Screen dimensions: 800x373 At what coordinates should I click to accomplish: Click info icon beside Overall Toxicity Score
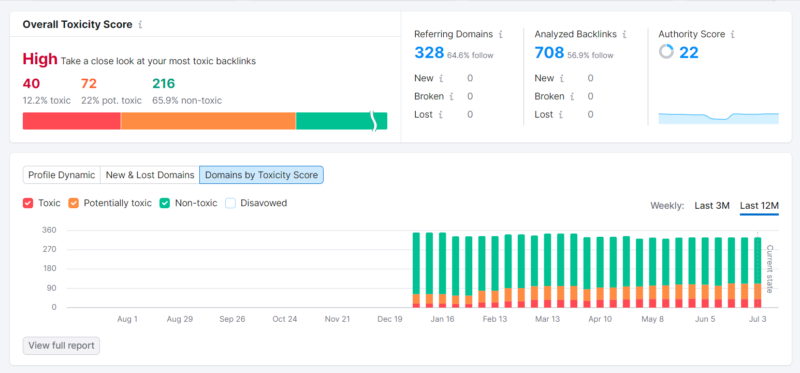pyautogui.click(x=140, y=24)
